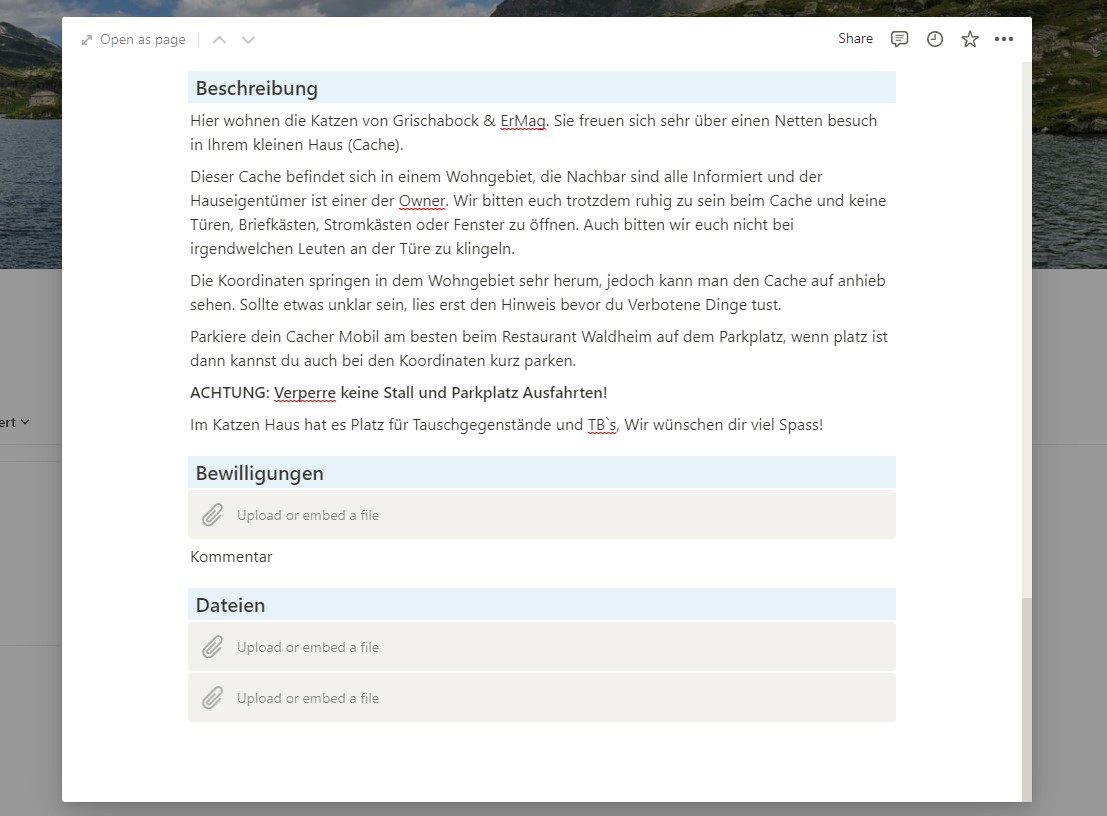Click the paperclip icon under Bewilligungen
Image resolution: width=1107 pixels, height=816 pixels.
click(x=212, y=515)
